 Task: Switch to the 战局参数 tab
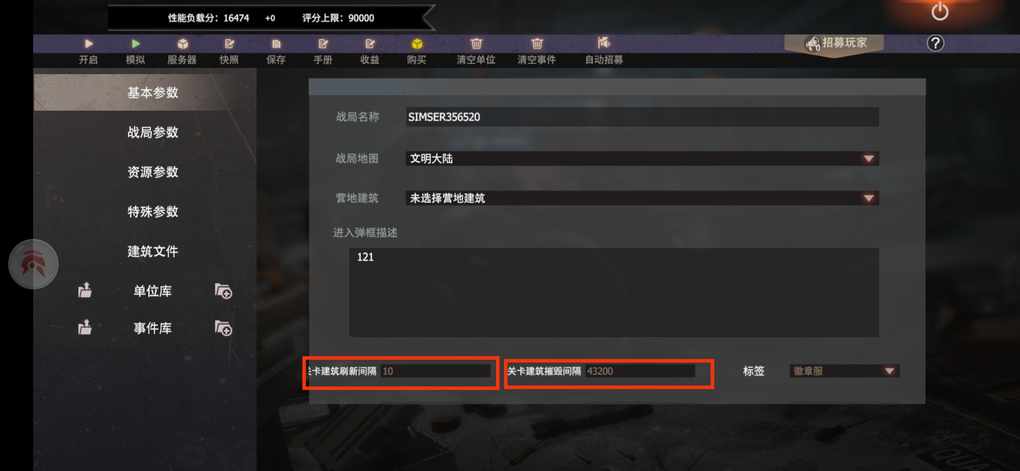coord(153,133)
